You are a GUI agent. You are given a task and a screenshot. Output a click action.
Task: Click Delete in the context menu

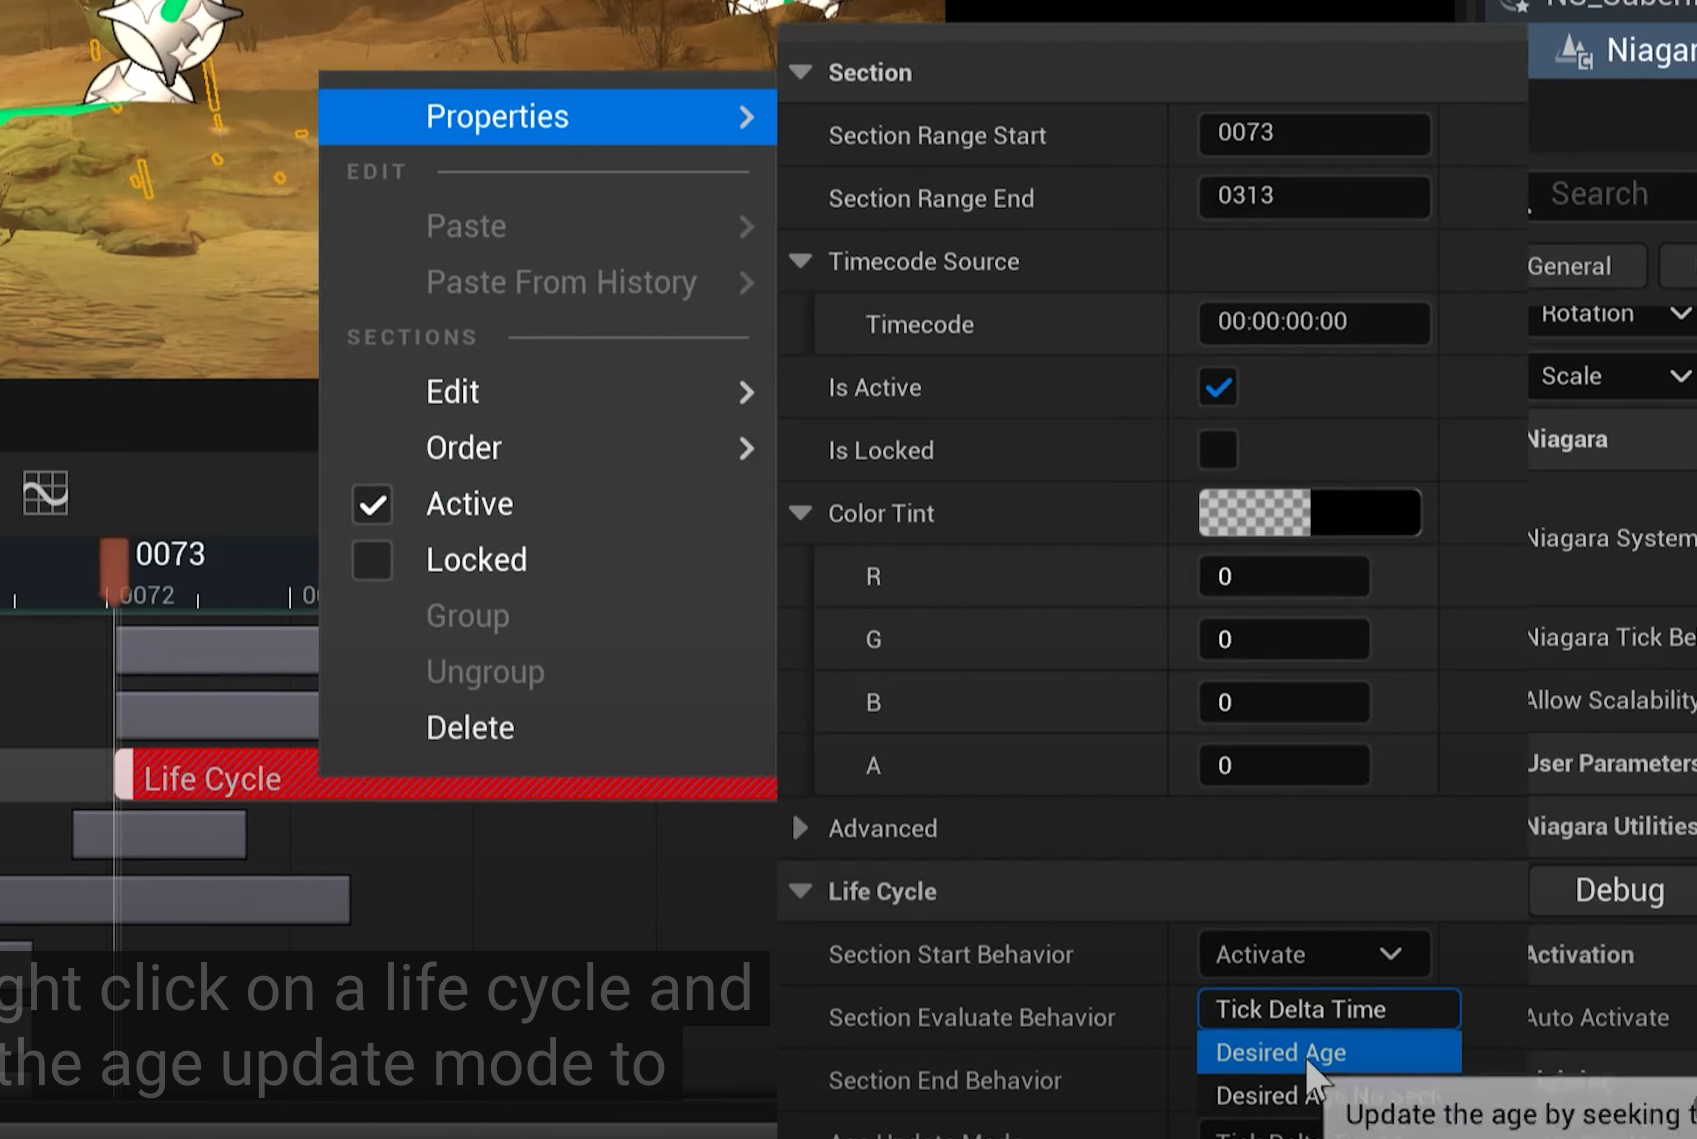tap(470, 728)
